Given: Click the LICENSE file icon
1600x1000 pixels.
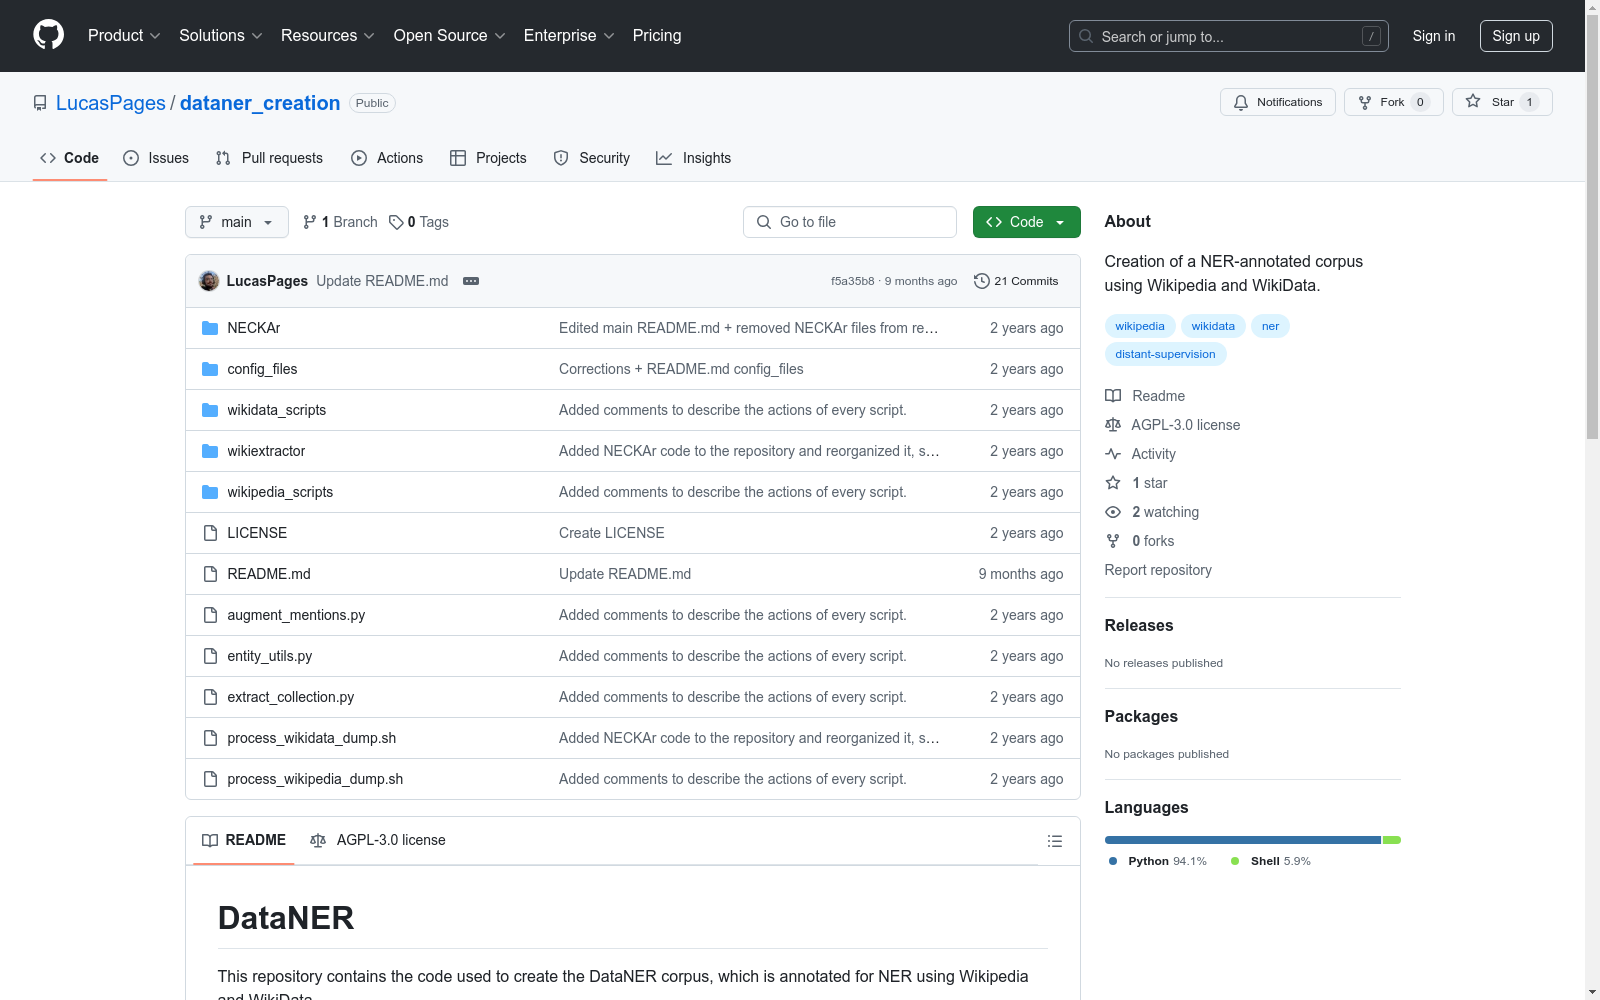Looking at the screenshot, I should [210, 533].
